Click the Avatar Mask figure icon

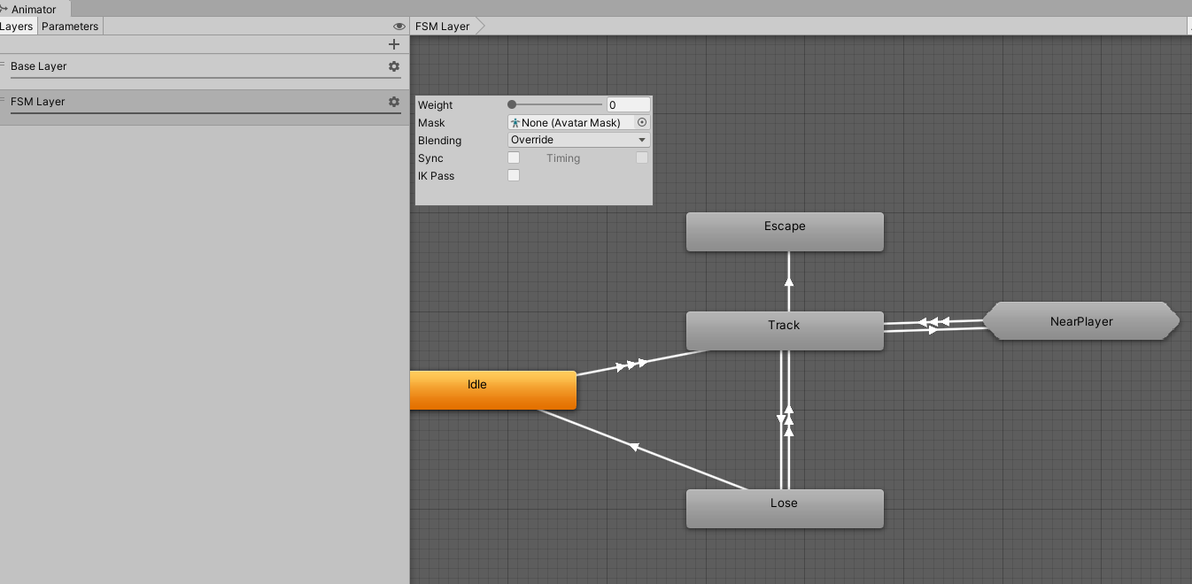pos(515,122)
